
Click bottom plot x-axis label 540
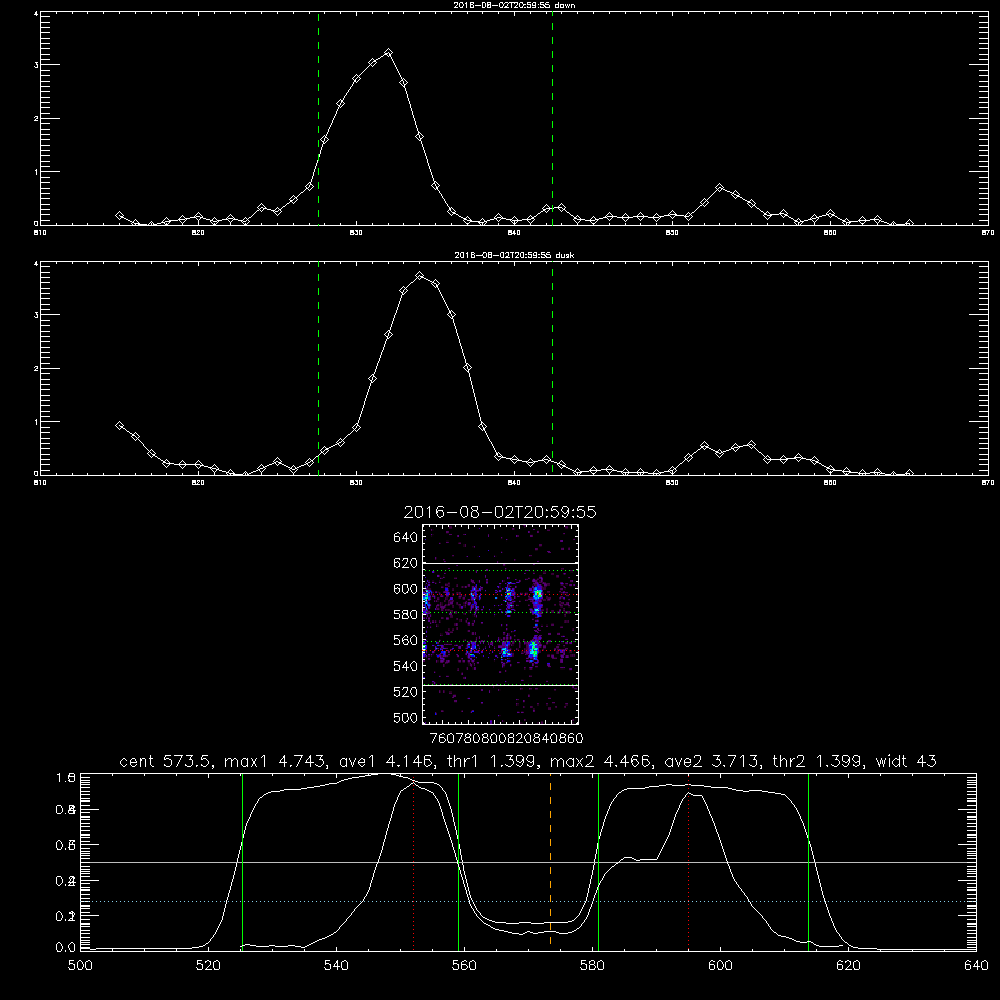336,965
